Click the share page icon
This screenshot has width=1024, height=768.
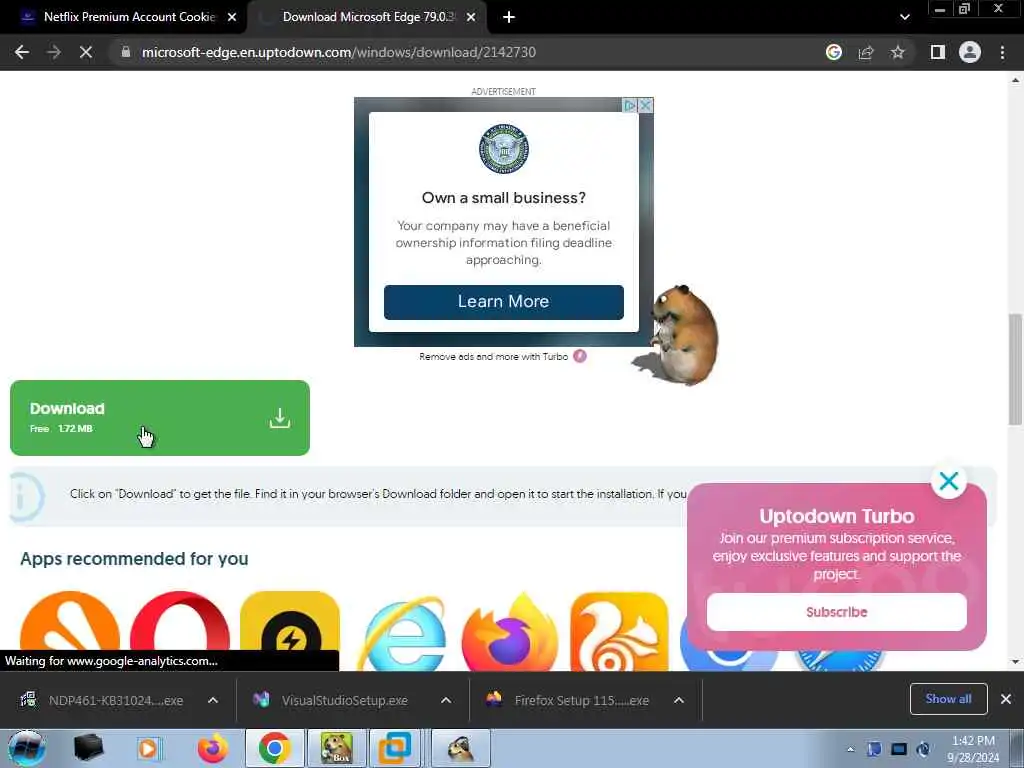pos(866,52)
